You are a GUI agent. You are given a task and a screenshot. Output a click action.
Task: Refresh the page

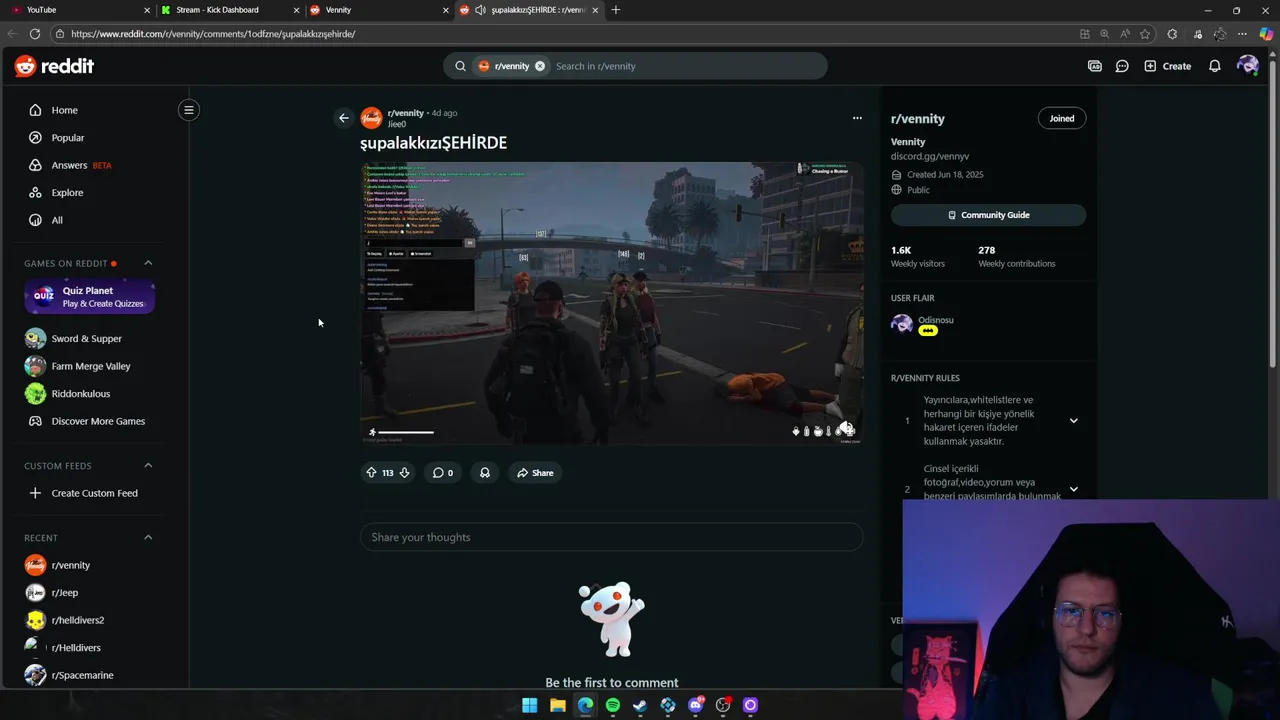pos(35,34)
